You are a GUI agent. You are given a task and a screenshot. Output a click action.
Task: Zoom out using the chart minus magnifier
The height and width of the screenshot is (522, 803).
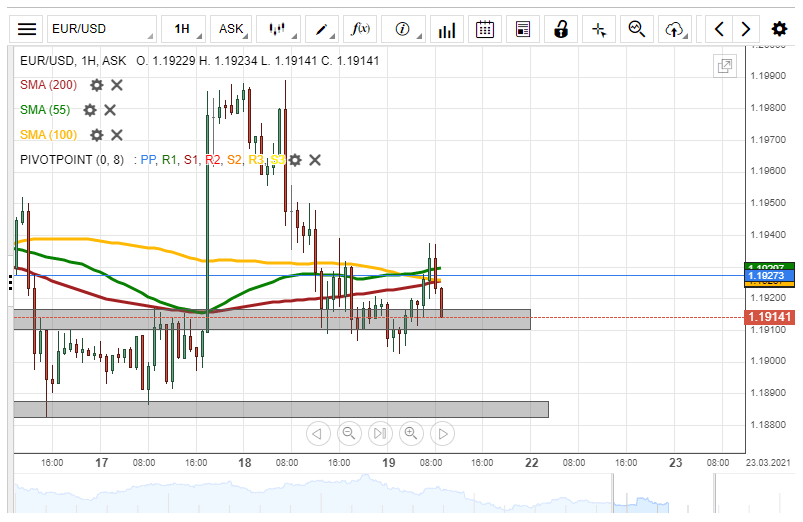348,433
